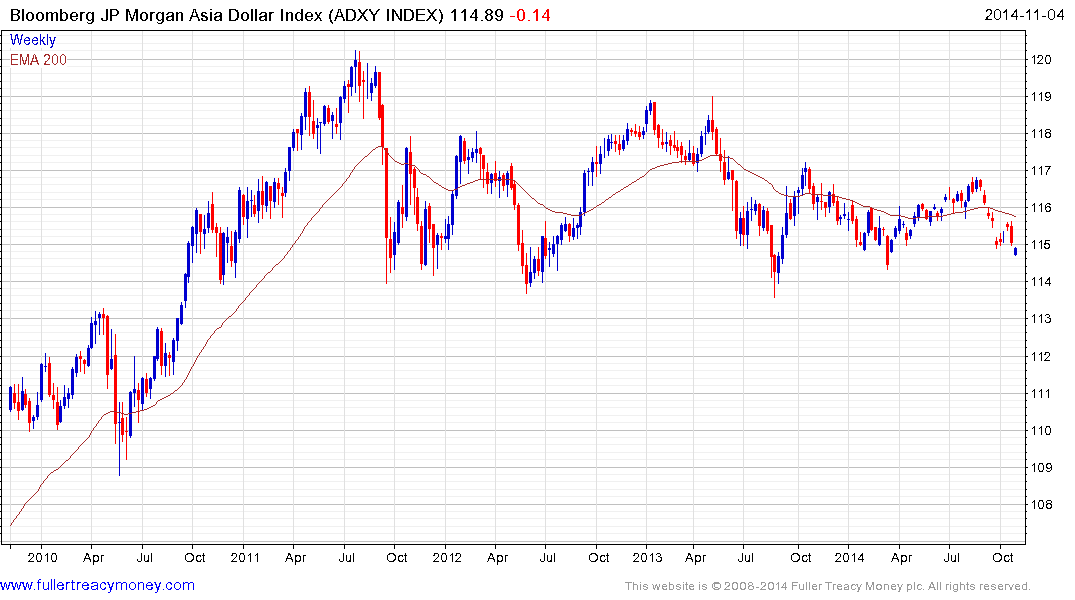Click the price change value -0.14
The image size is (1075, 600).
pos(530,15)
